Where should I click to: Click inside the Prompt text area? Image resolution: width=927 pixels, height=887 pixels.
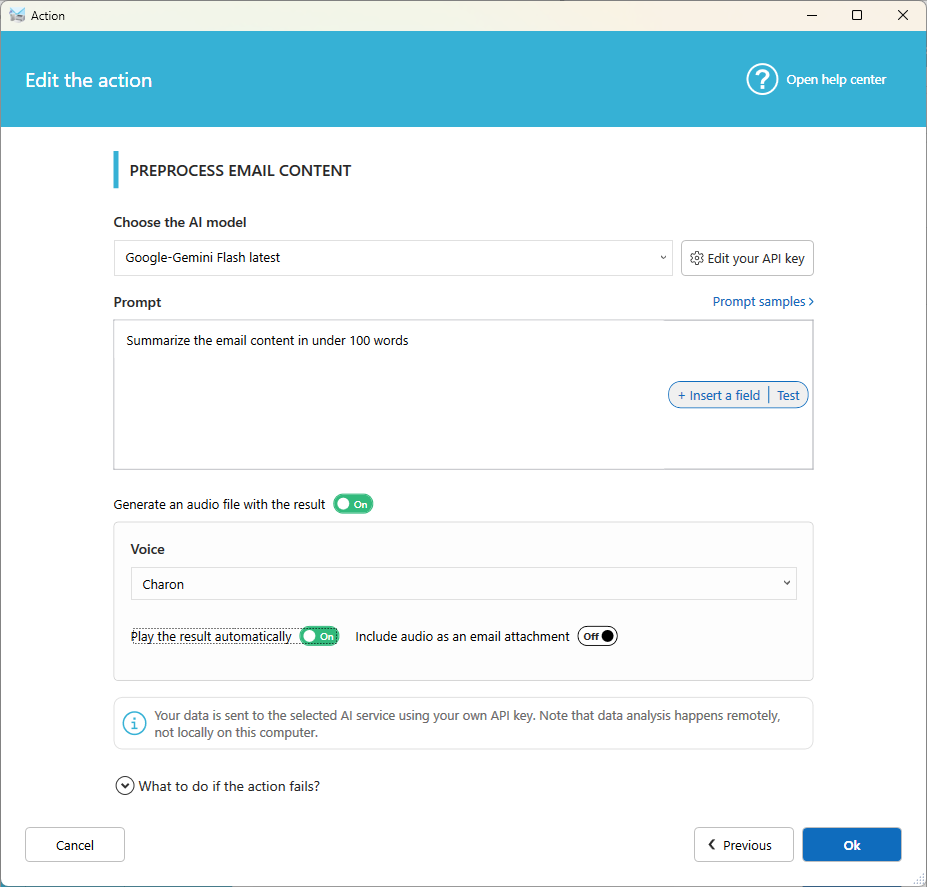[463, 394]
